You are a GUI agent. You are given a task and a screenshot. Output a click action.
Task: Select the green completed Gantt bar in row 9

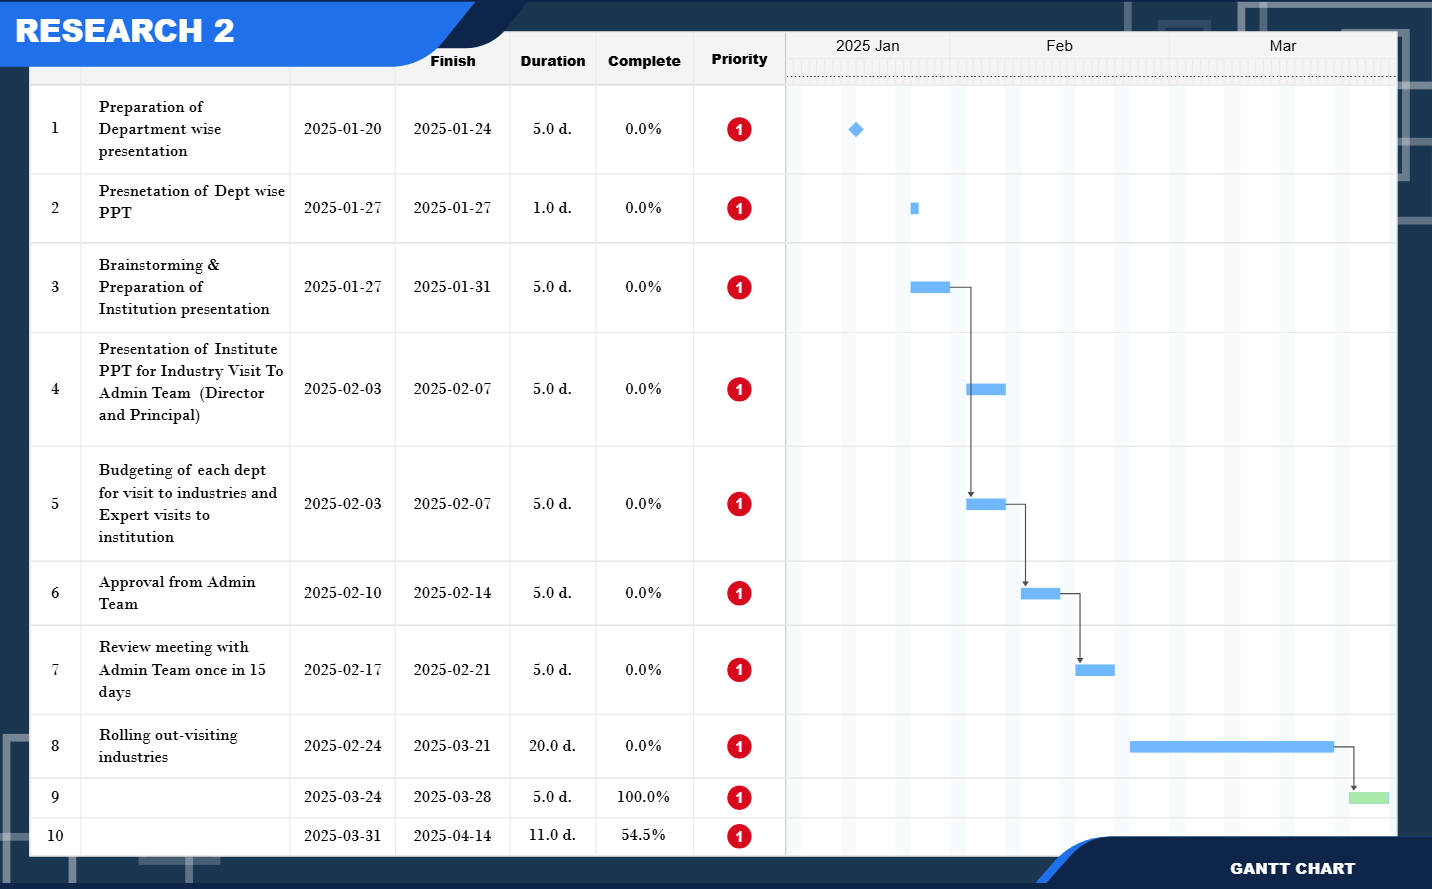click(1368, 798)
